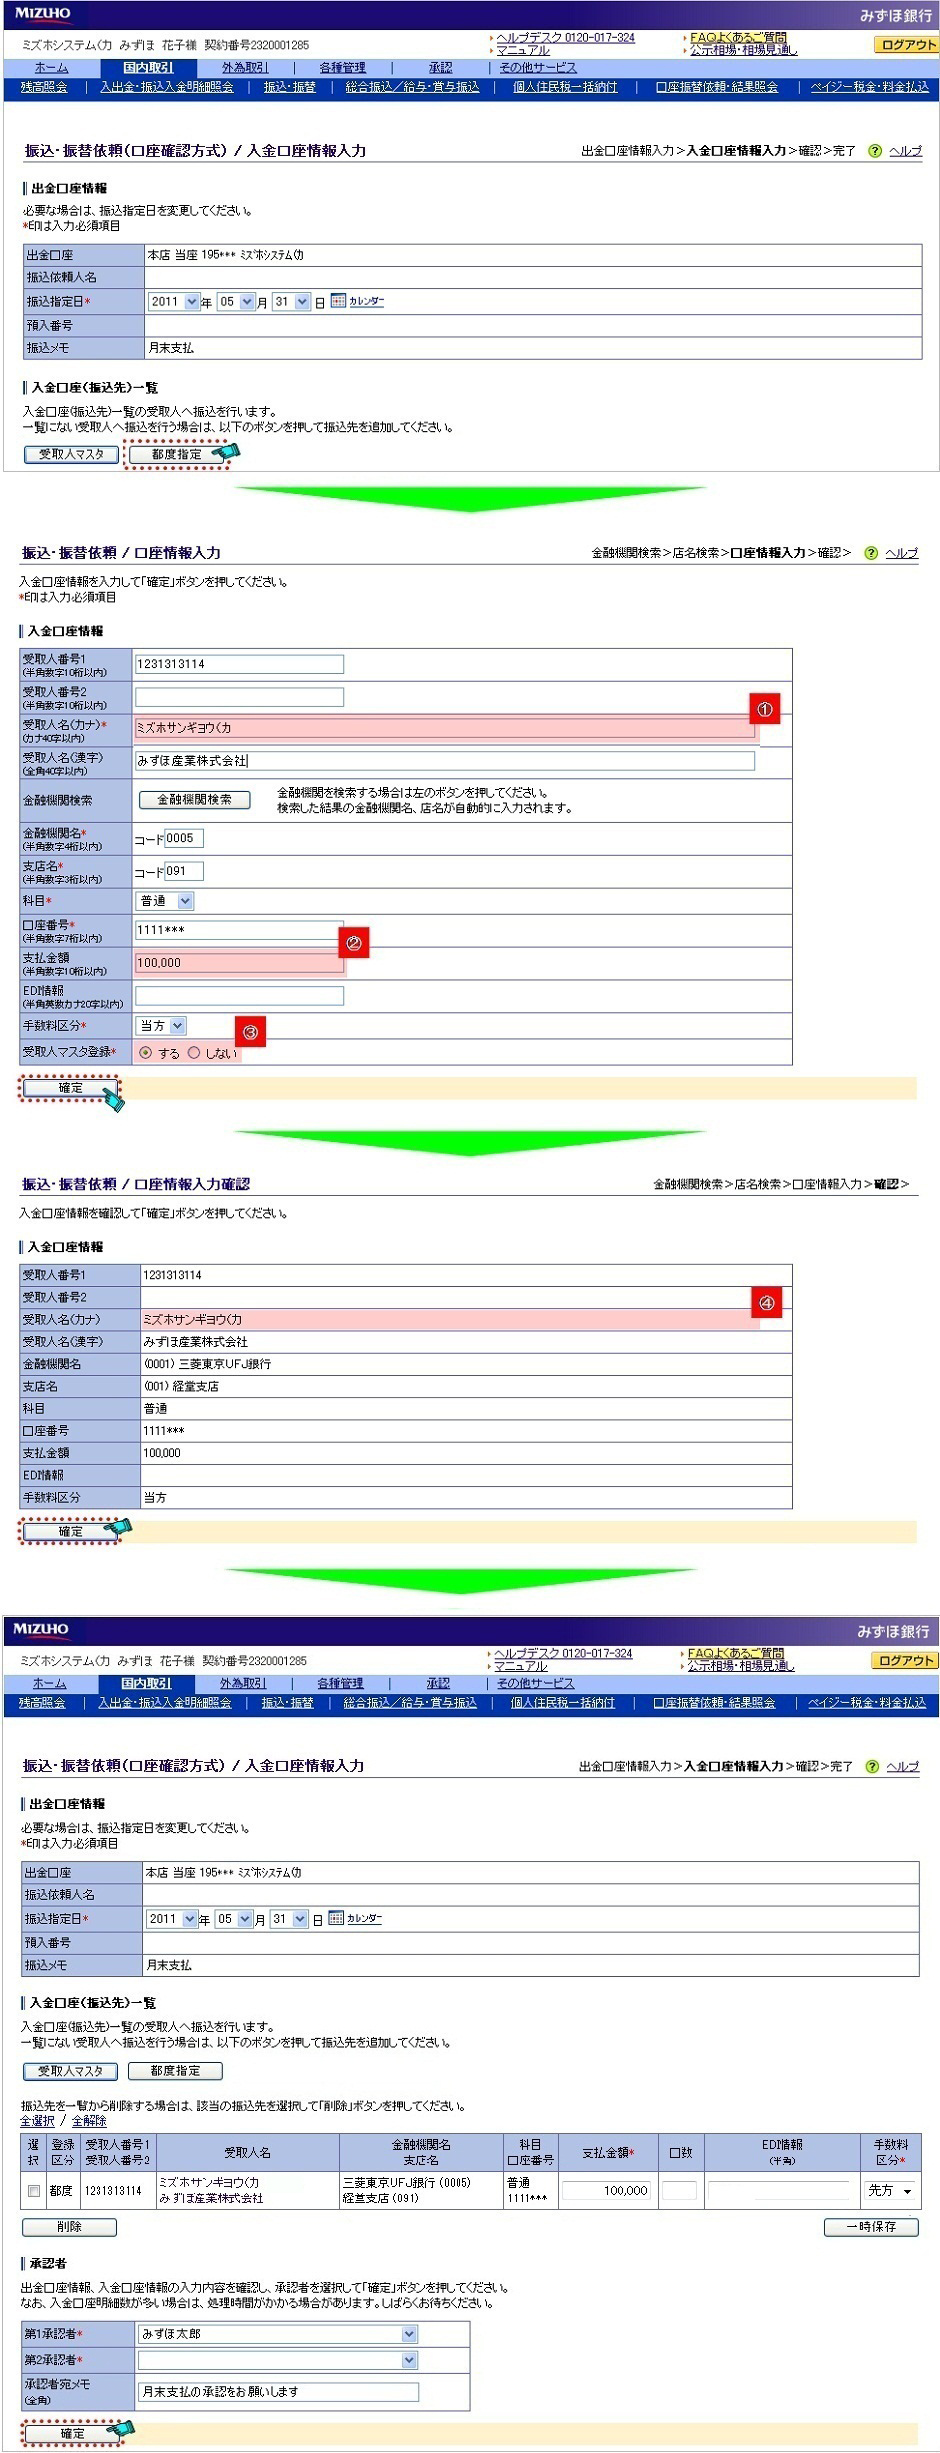Click the ヘルプ link on the 口座情報入力 screen
940x2453 pixels.
901,553
